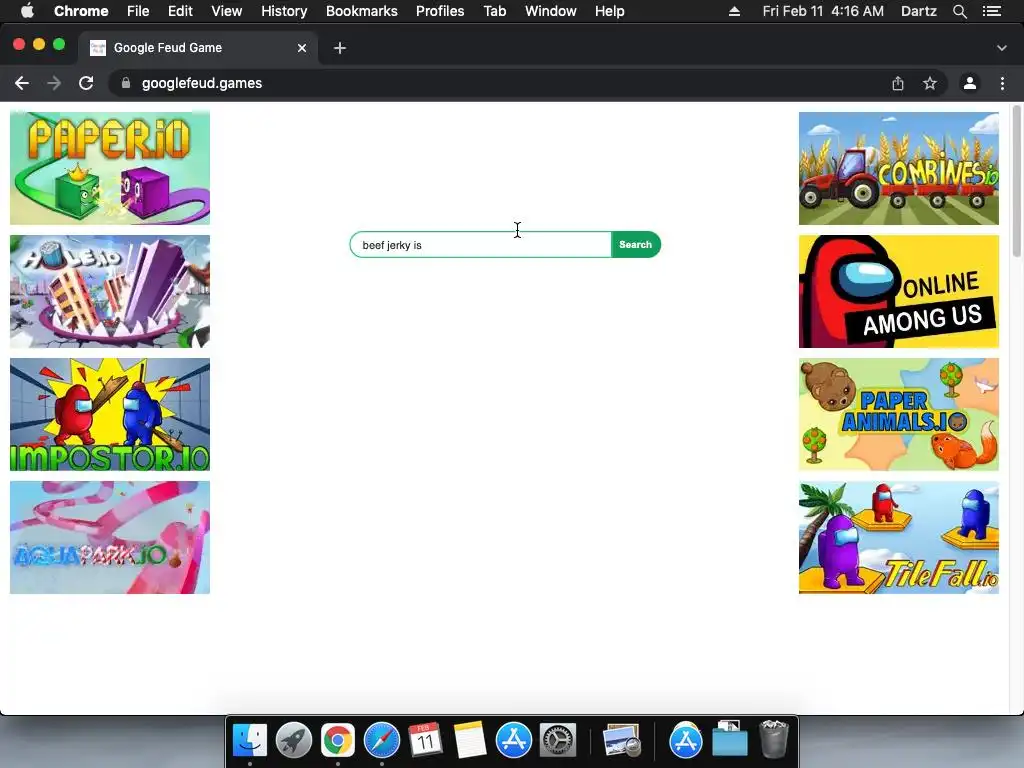Close the Google Feud Game tab

pyautogui.click(x=302, y=48)
